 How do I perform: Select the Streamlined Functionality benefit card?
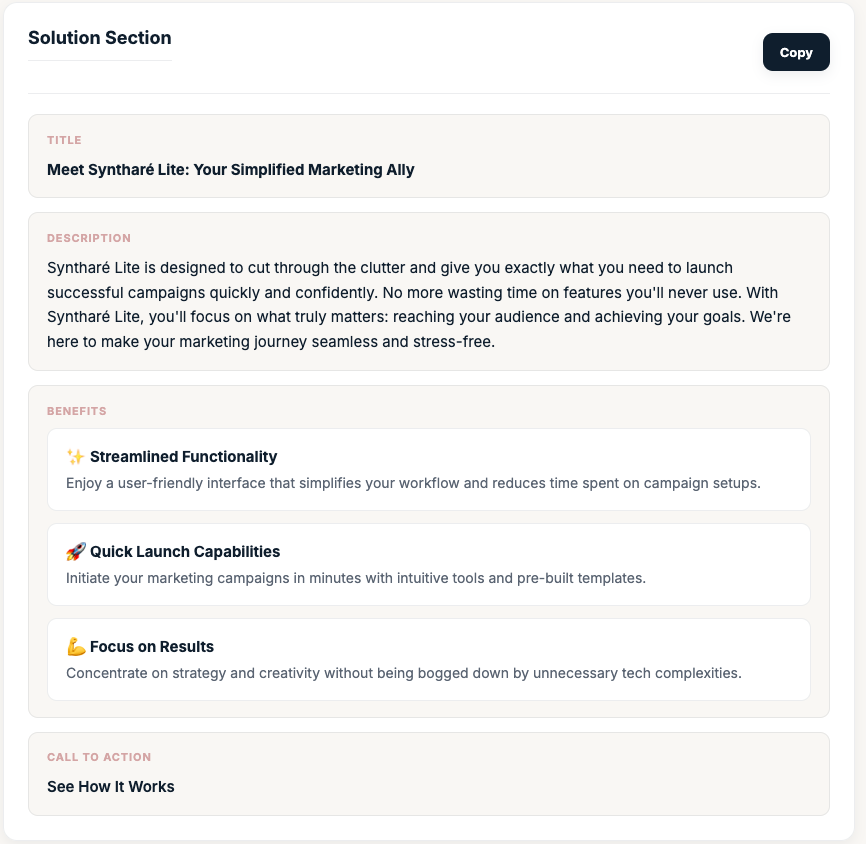pos(428,469)
